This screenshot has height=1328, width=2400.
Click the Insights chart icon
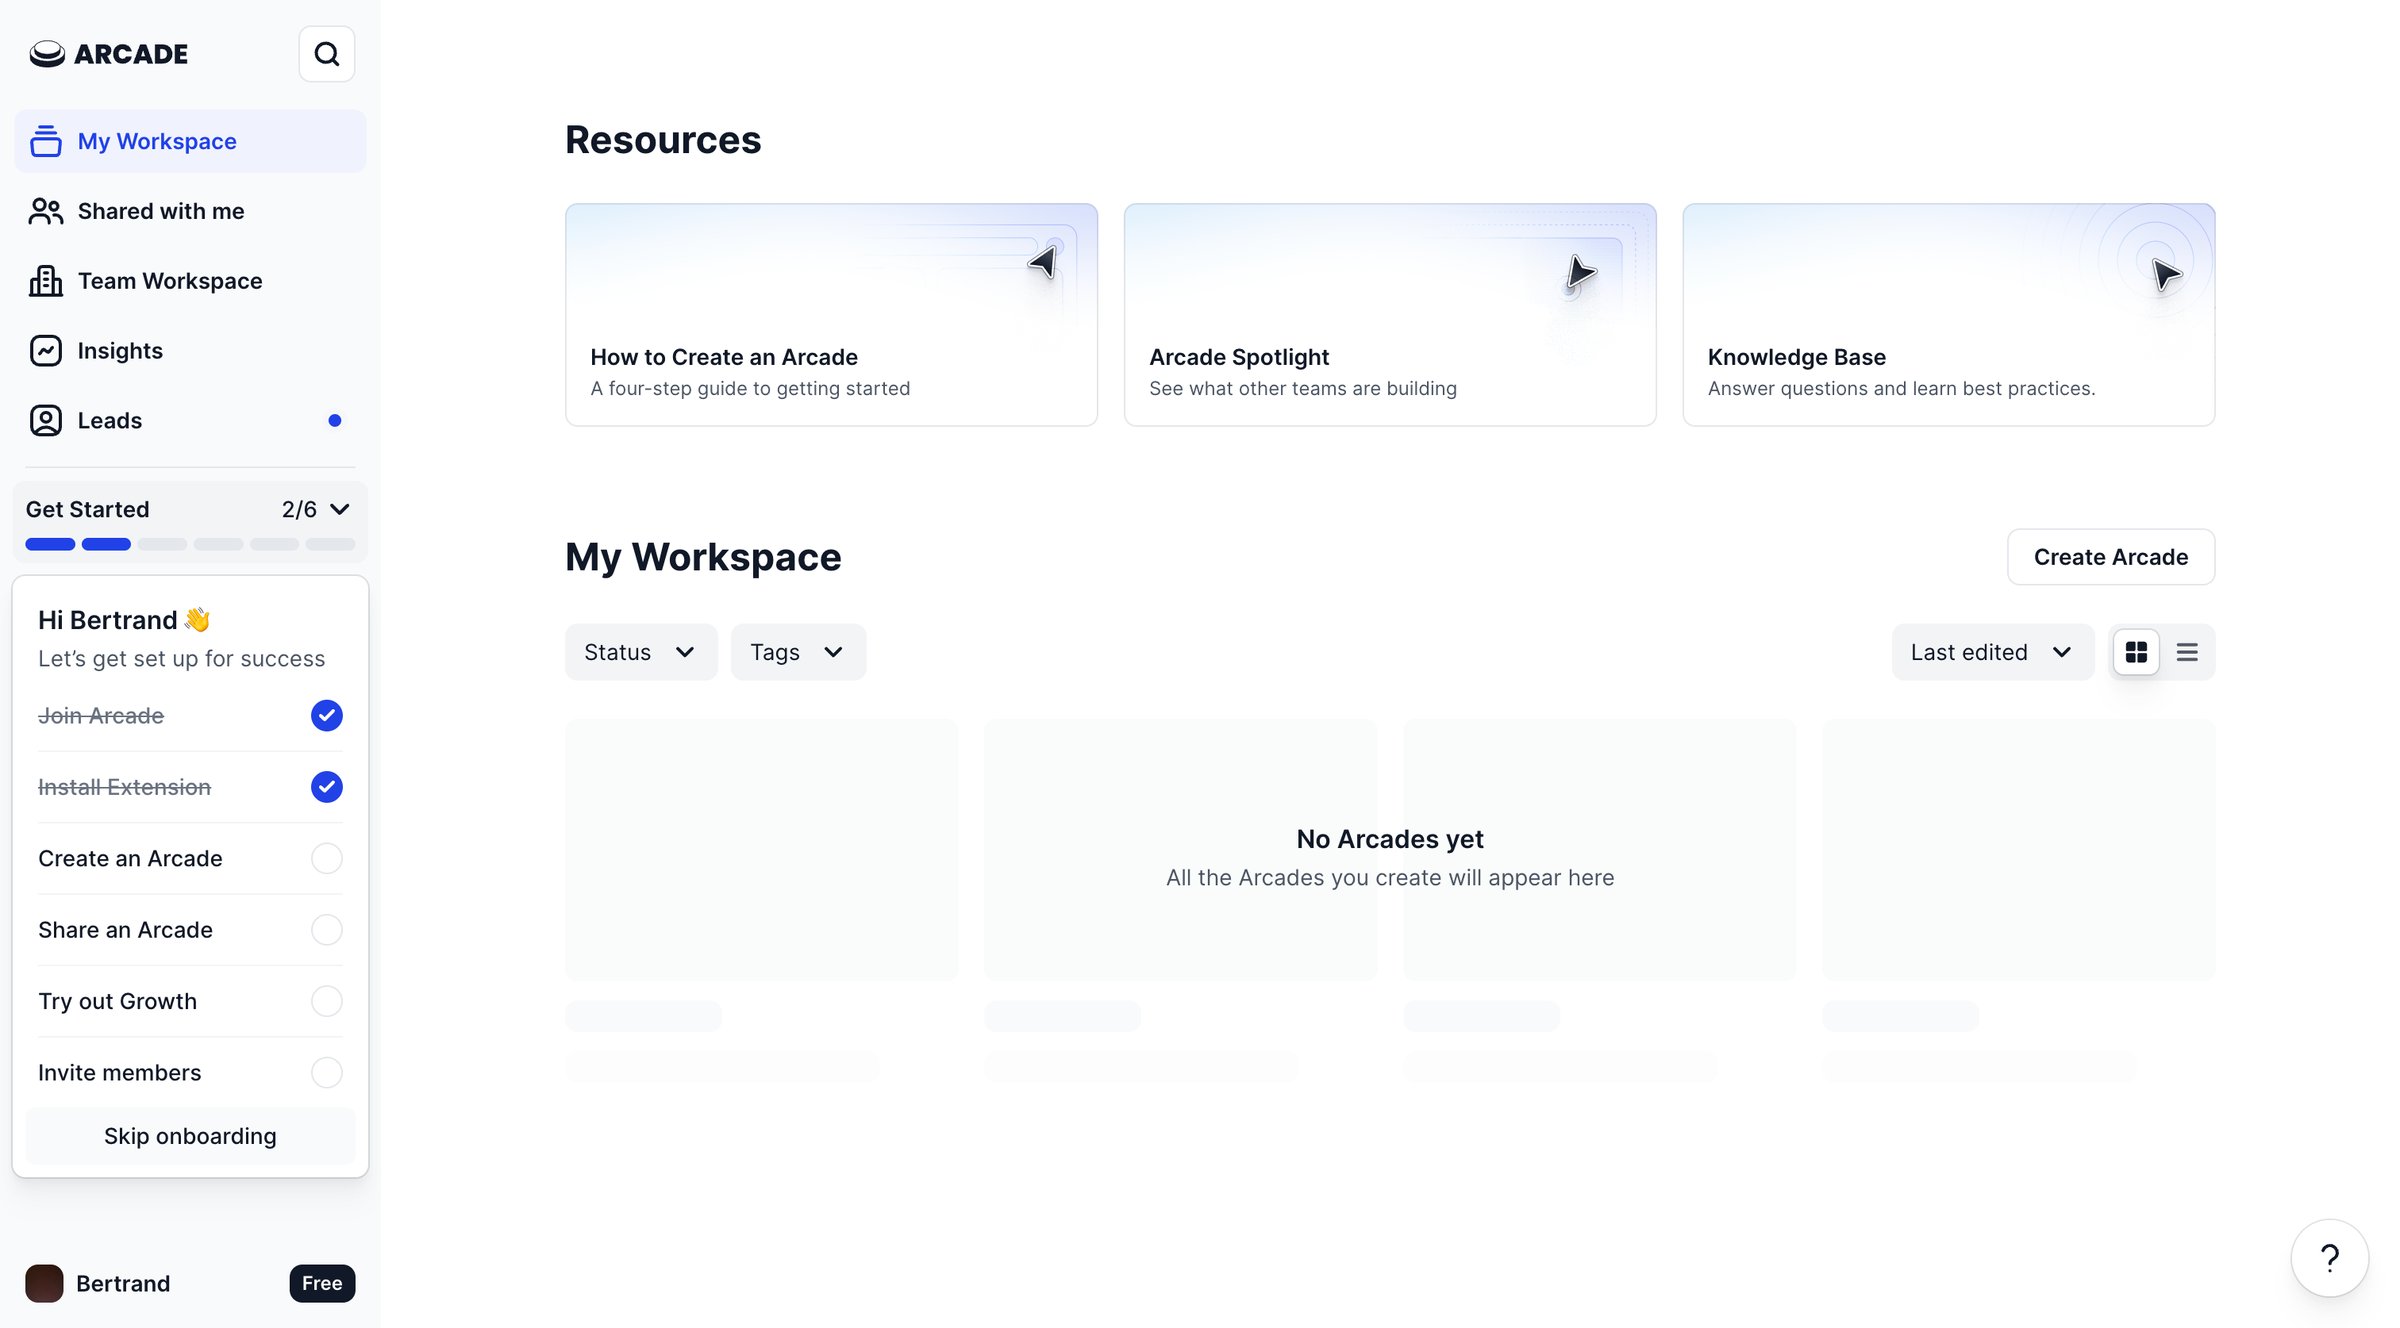46,351
